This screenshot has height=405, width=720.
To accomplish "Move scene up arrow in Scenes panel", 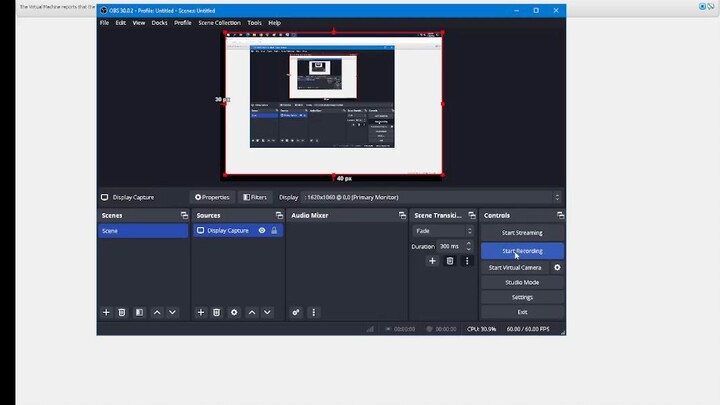I will click(x=157, y=312).
